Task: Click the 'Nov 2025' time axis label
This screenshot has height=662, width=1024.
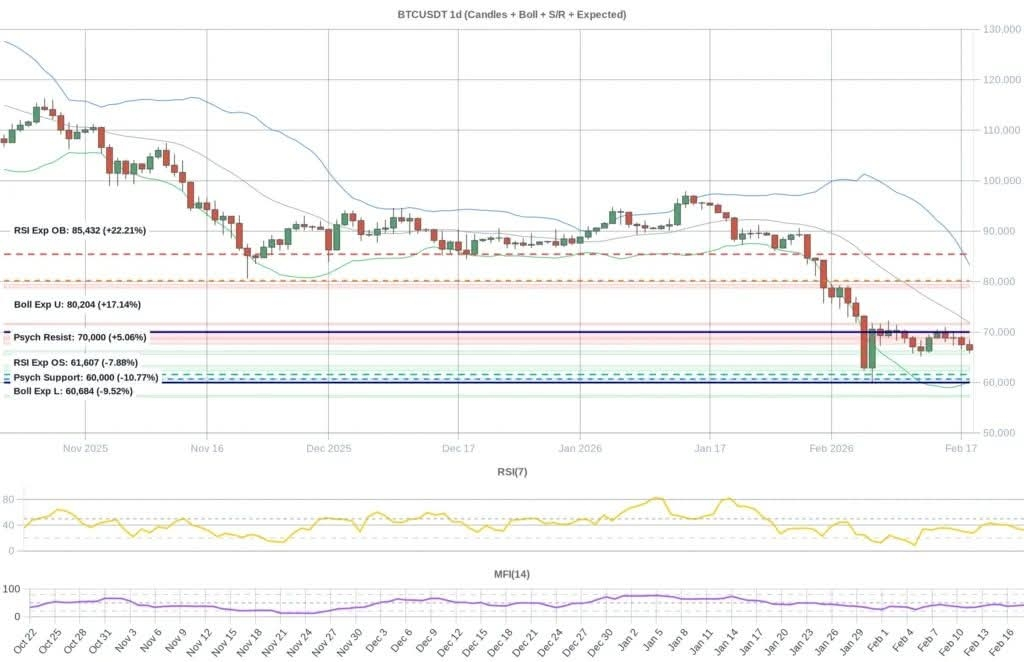Action: pyautogui.click(x=85, y=449)
